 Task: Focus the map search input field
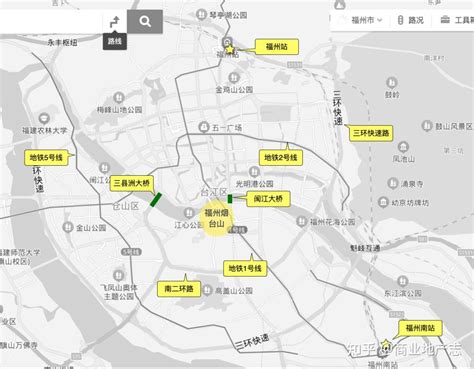click(x=51, y=22)
